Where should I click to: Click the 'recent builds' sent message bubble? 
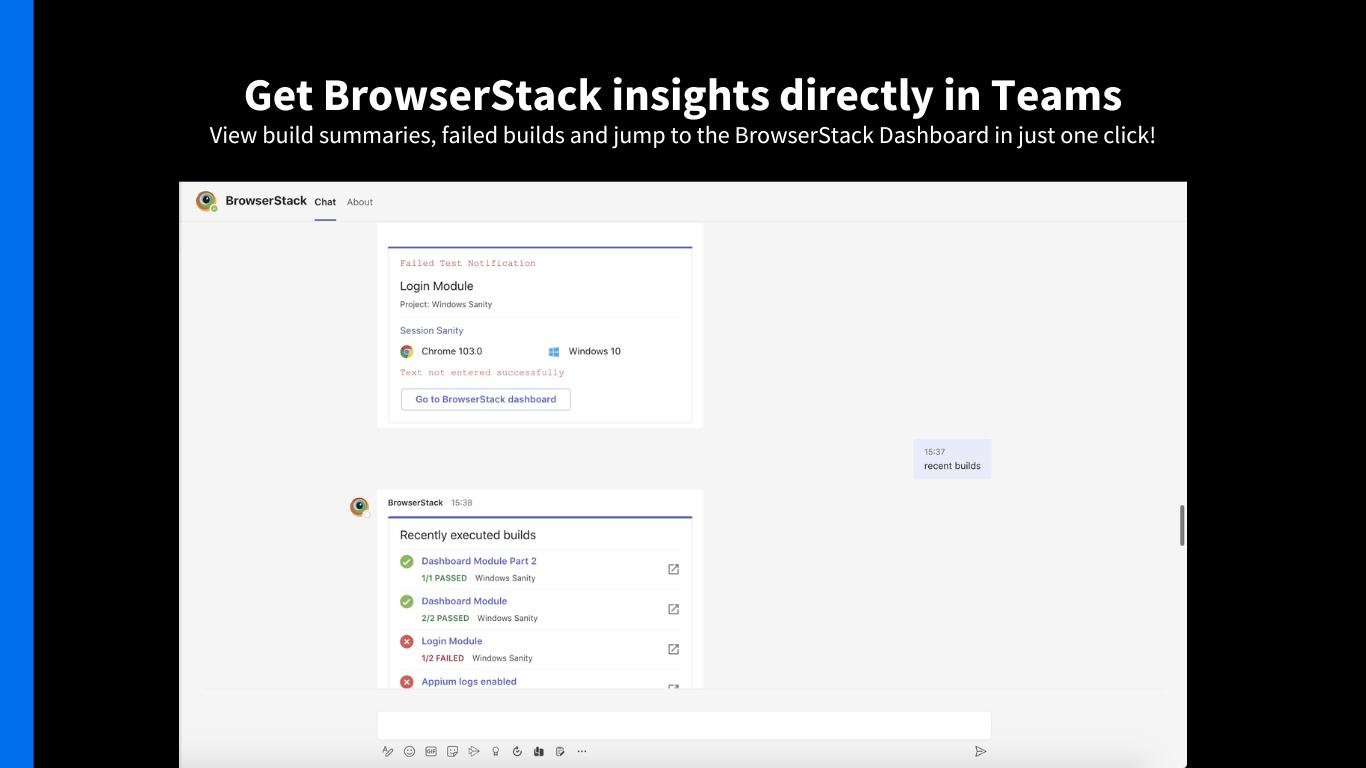(952, 459)
